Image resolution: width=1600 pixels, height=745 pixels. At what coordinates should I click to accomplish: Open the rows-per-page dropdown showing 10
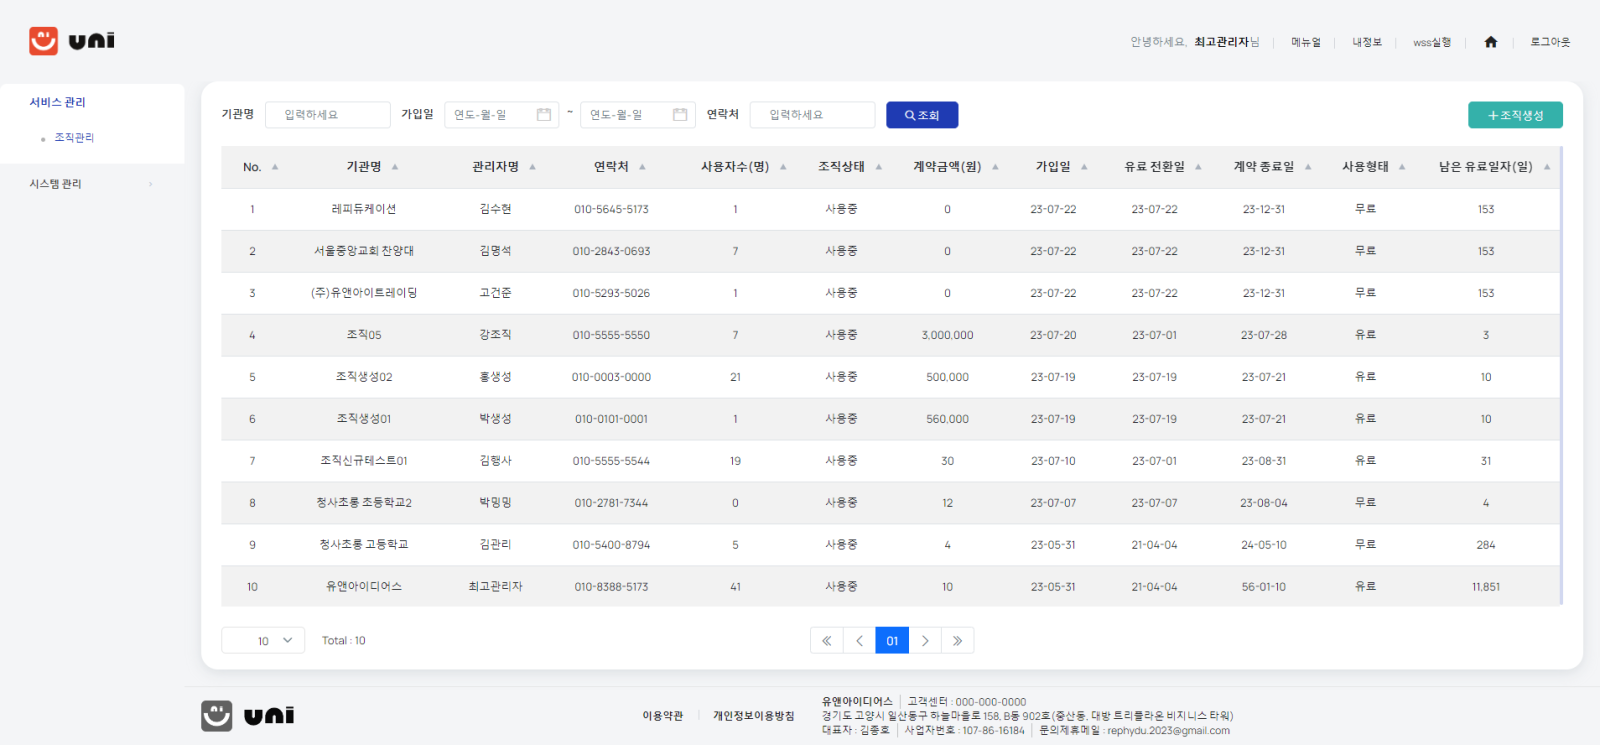tap(263, 641)
